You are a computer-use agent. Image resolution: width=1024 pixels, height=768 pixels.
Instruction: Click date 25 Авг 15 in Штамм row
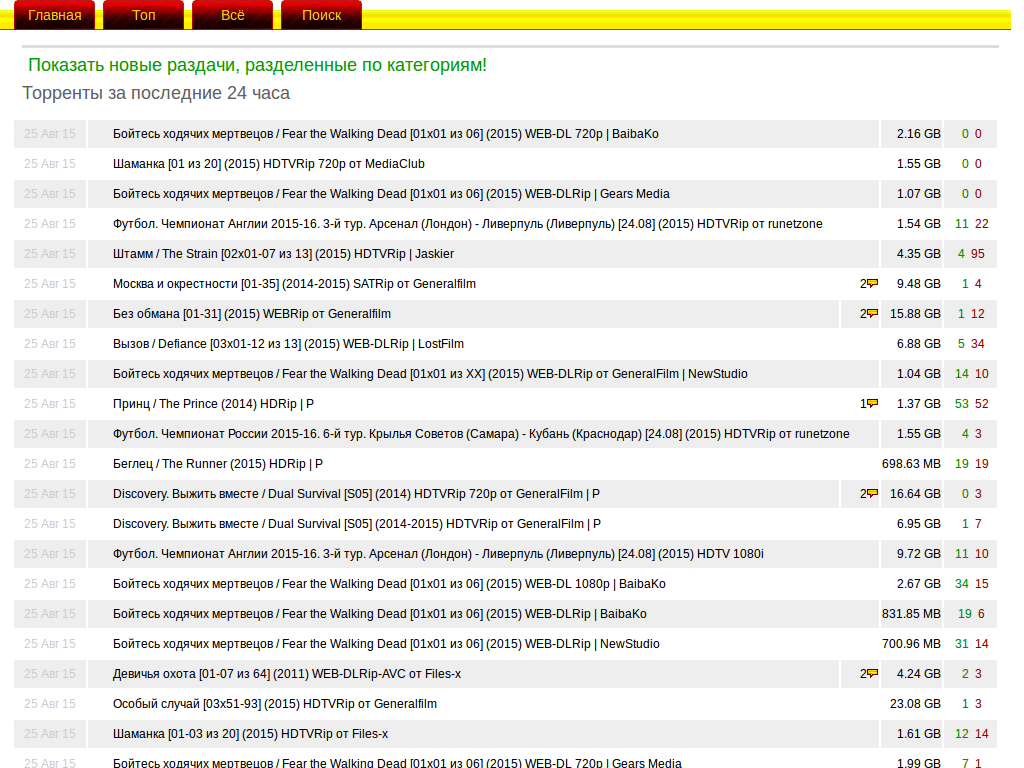click(50, 254)
